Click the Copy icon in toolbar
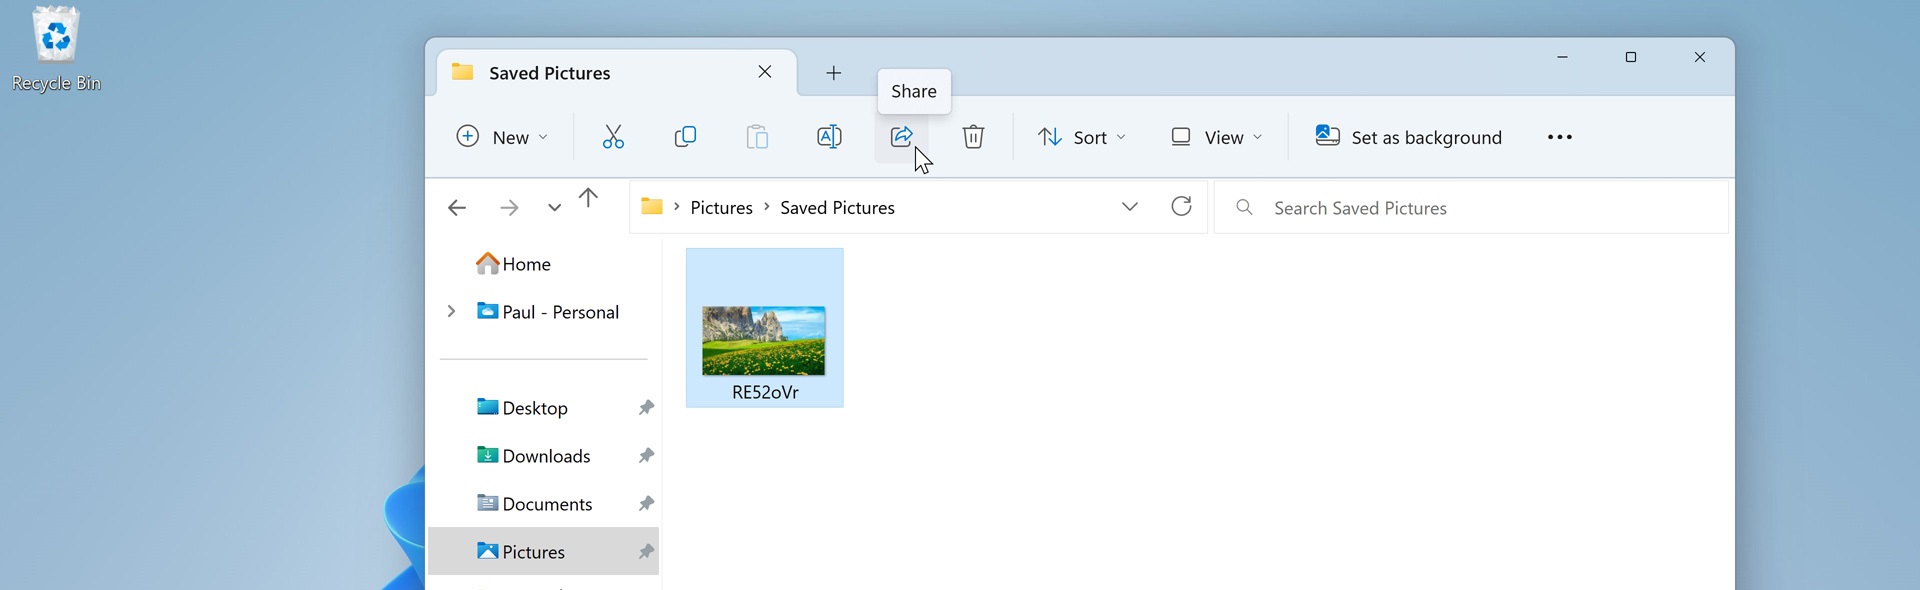1920x590 pixels. click(x=685, y=137)
